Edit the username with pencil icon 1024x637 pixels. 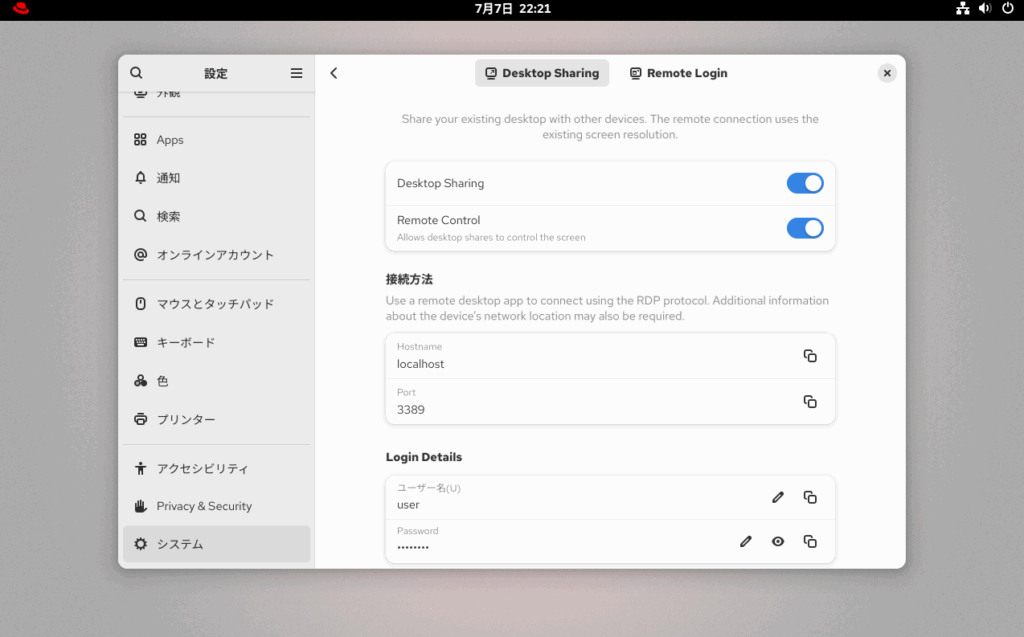[778, 497]
